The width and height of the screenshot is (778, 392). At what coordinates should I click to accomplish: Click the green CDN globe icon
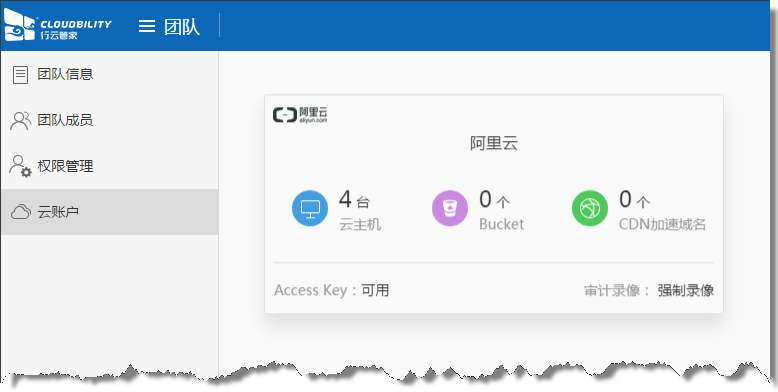tap(590, 208)
